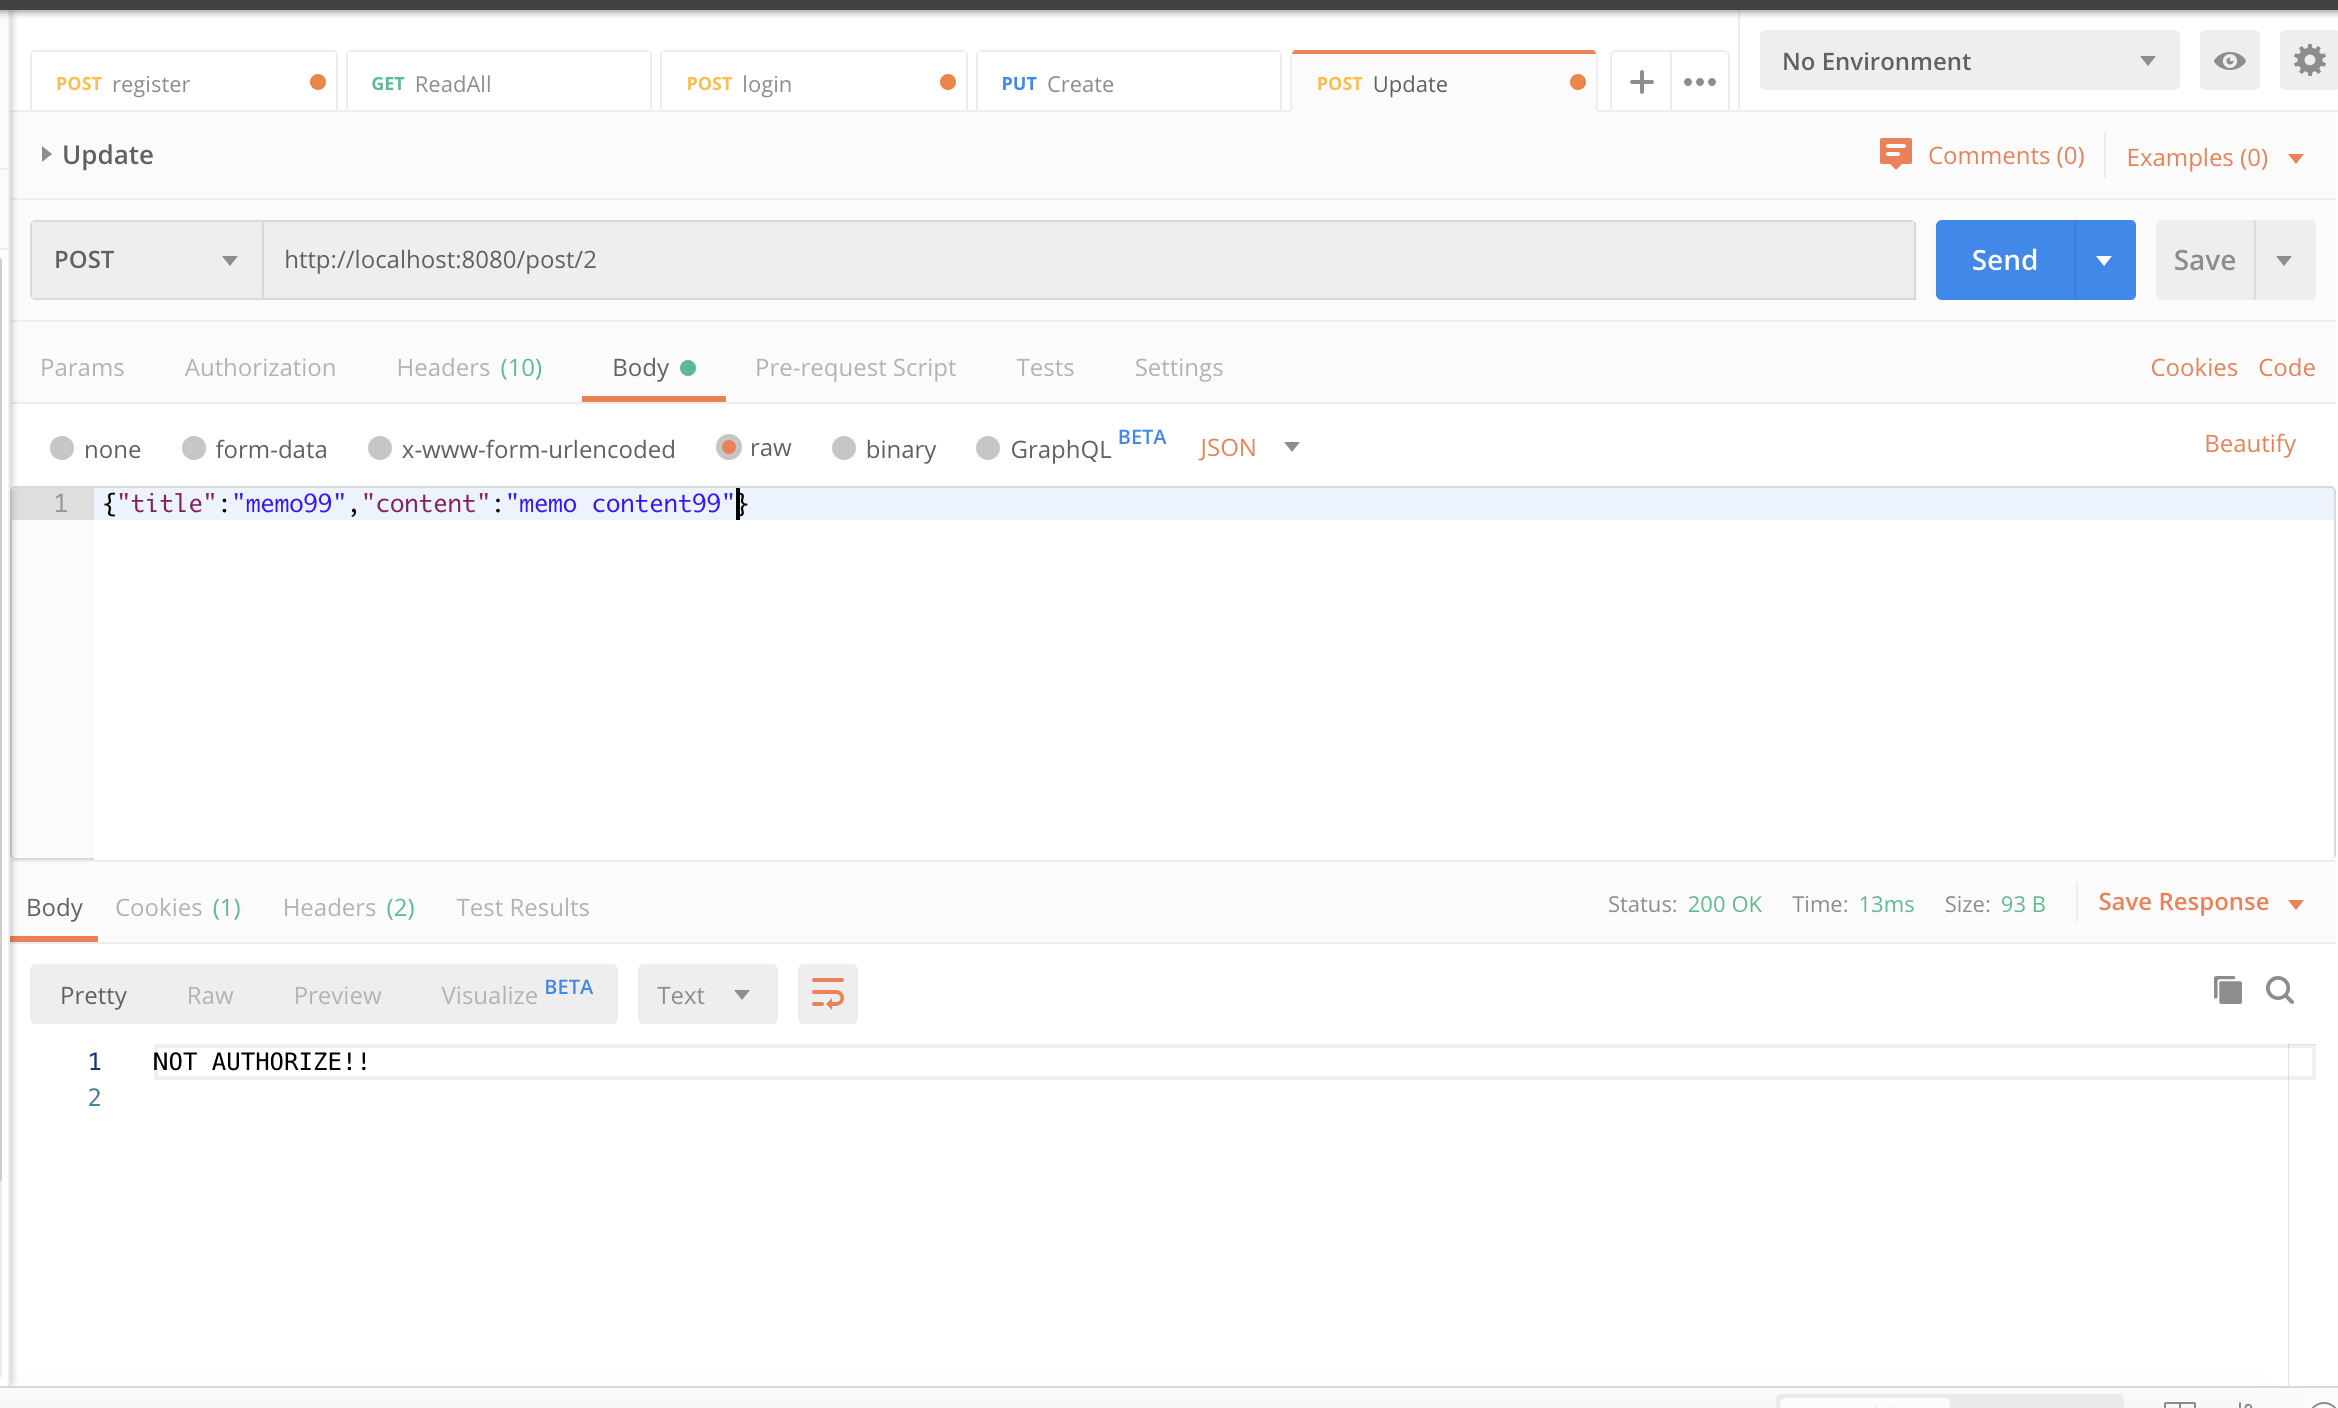Click the blue Send button
This screenshot has width=2338, height=1408.
coord(2004,260)
